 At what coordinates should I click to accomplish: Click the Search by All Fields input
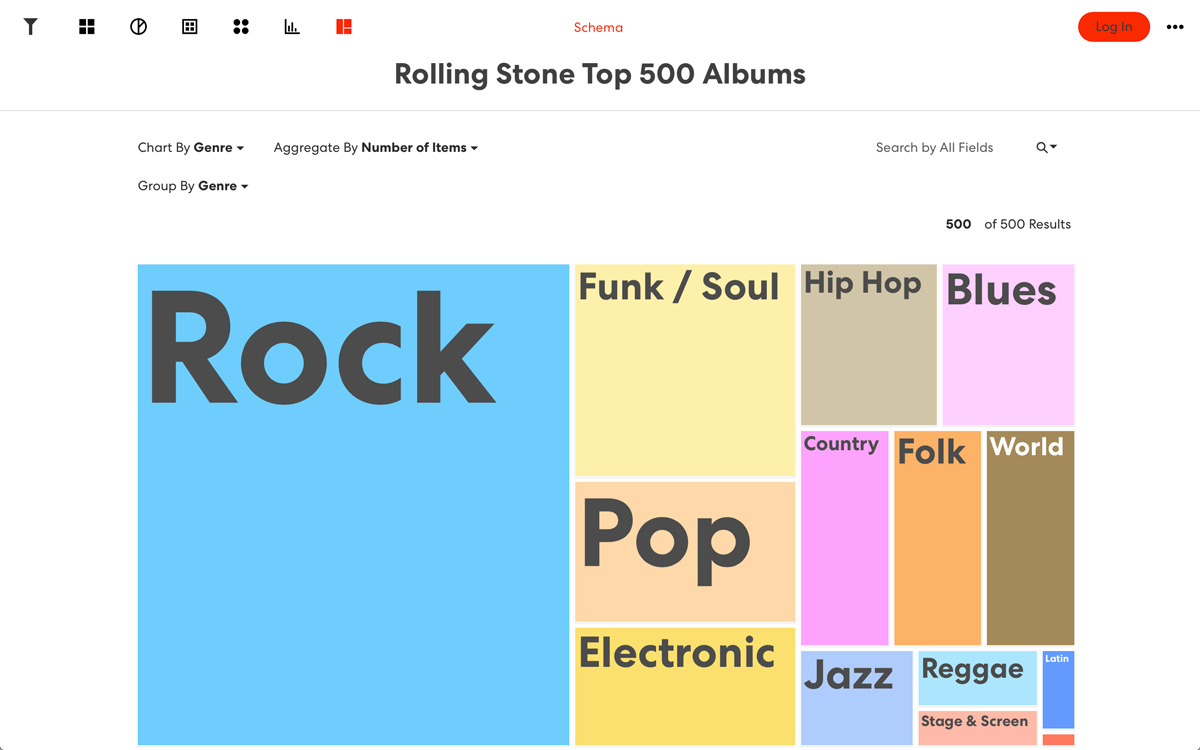(934, 148)
